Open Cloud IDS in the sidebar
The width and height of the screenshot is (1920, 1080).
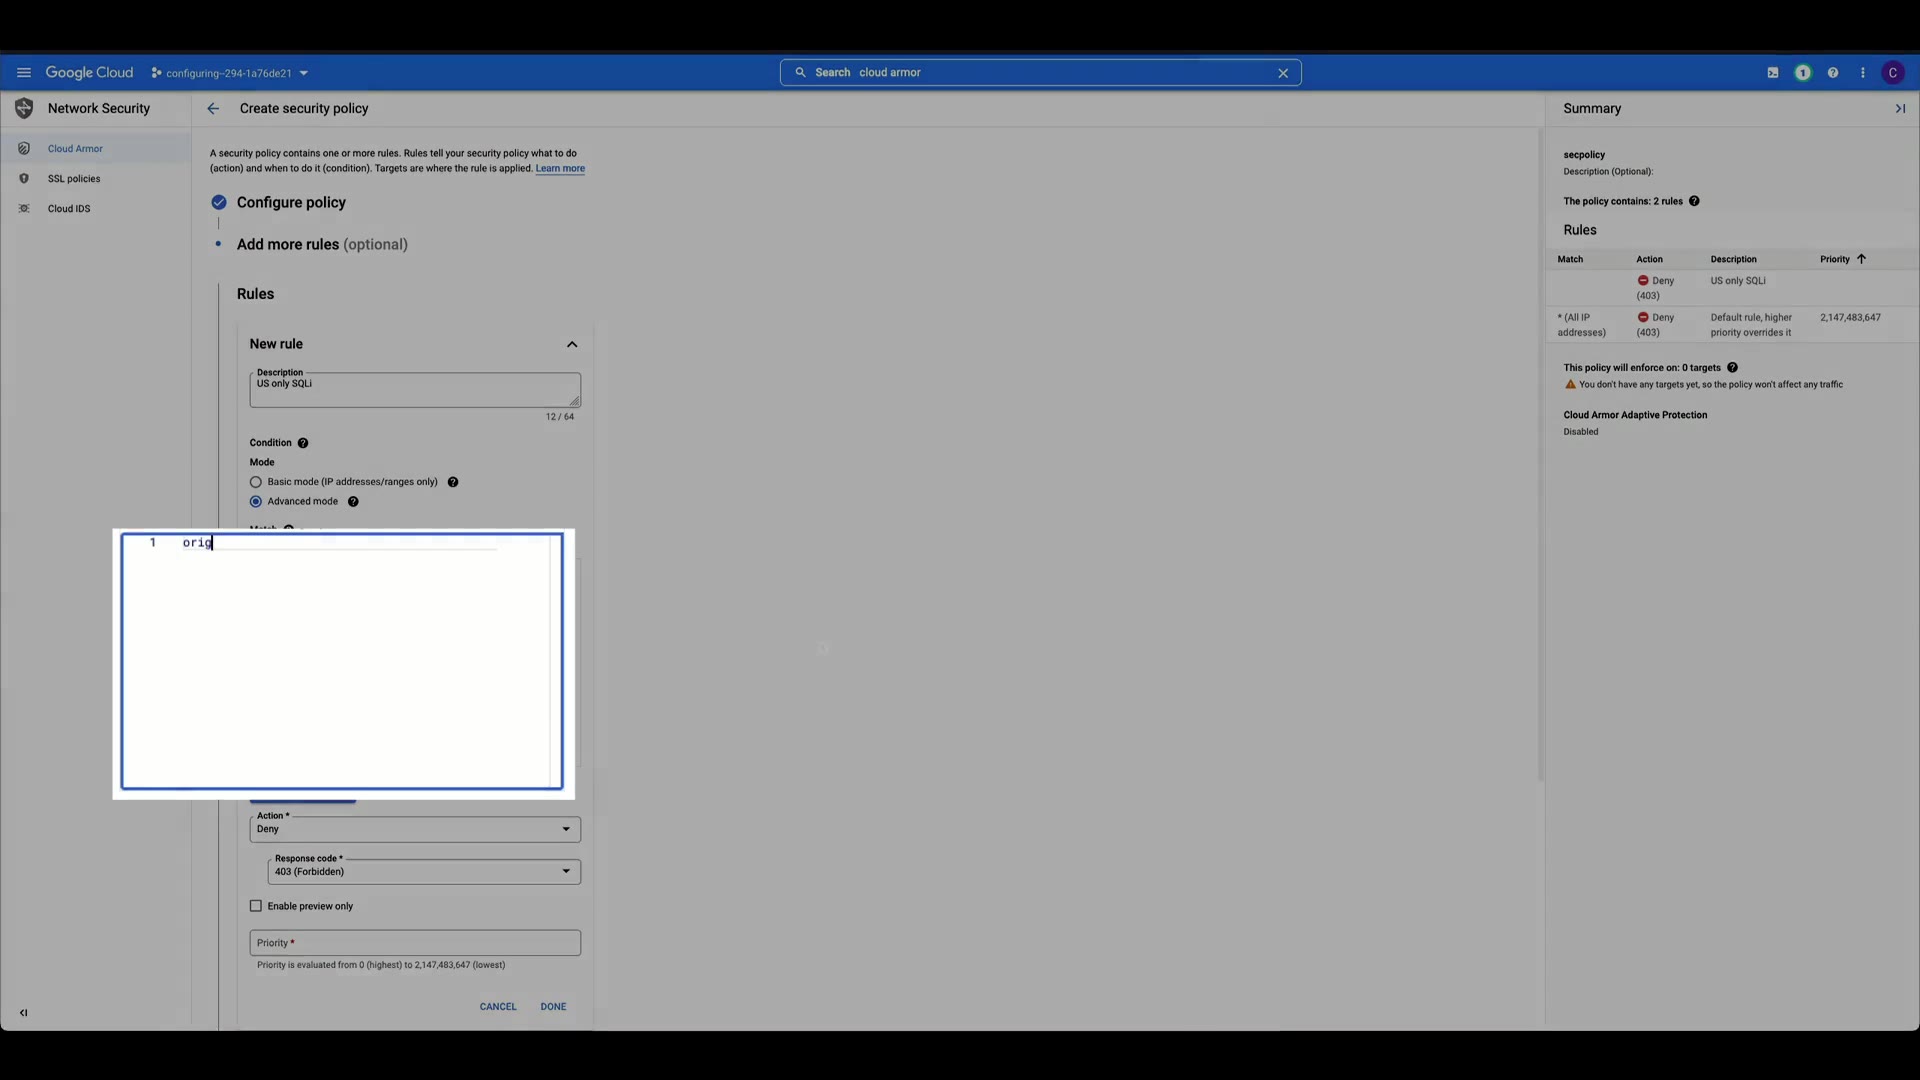click(69, 209)
